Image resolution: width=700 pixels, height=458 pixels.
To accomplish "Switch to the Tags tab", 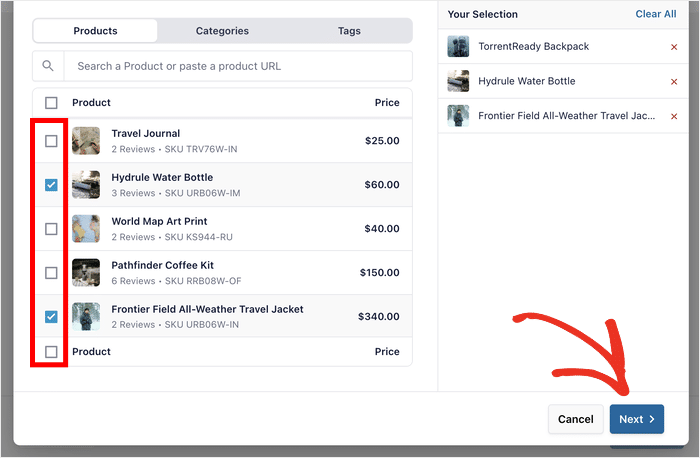I will [349, 31].
